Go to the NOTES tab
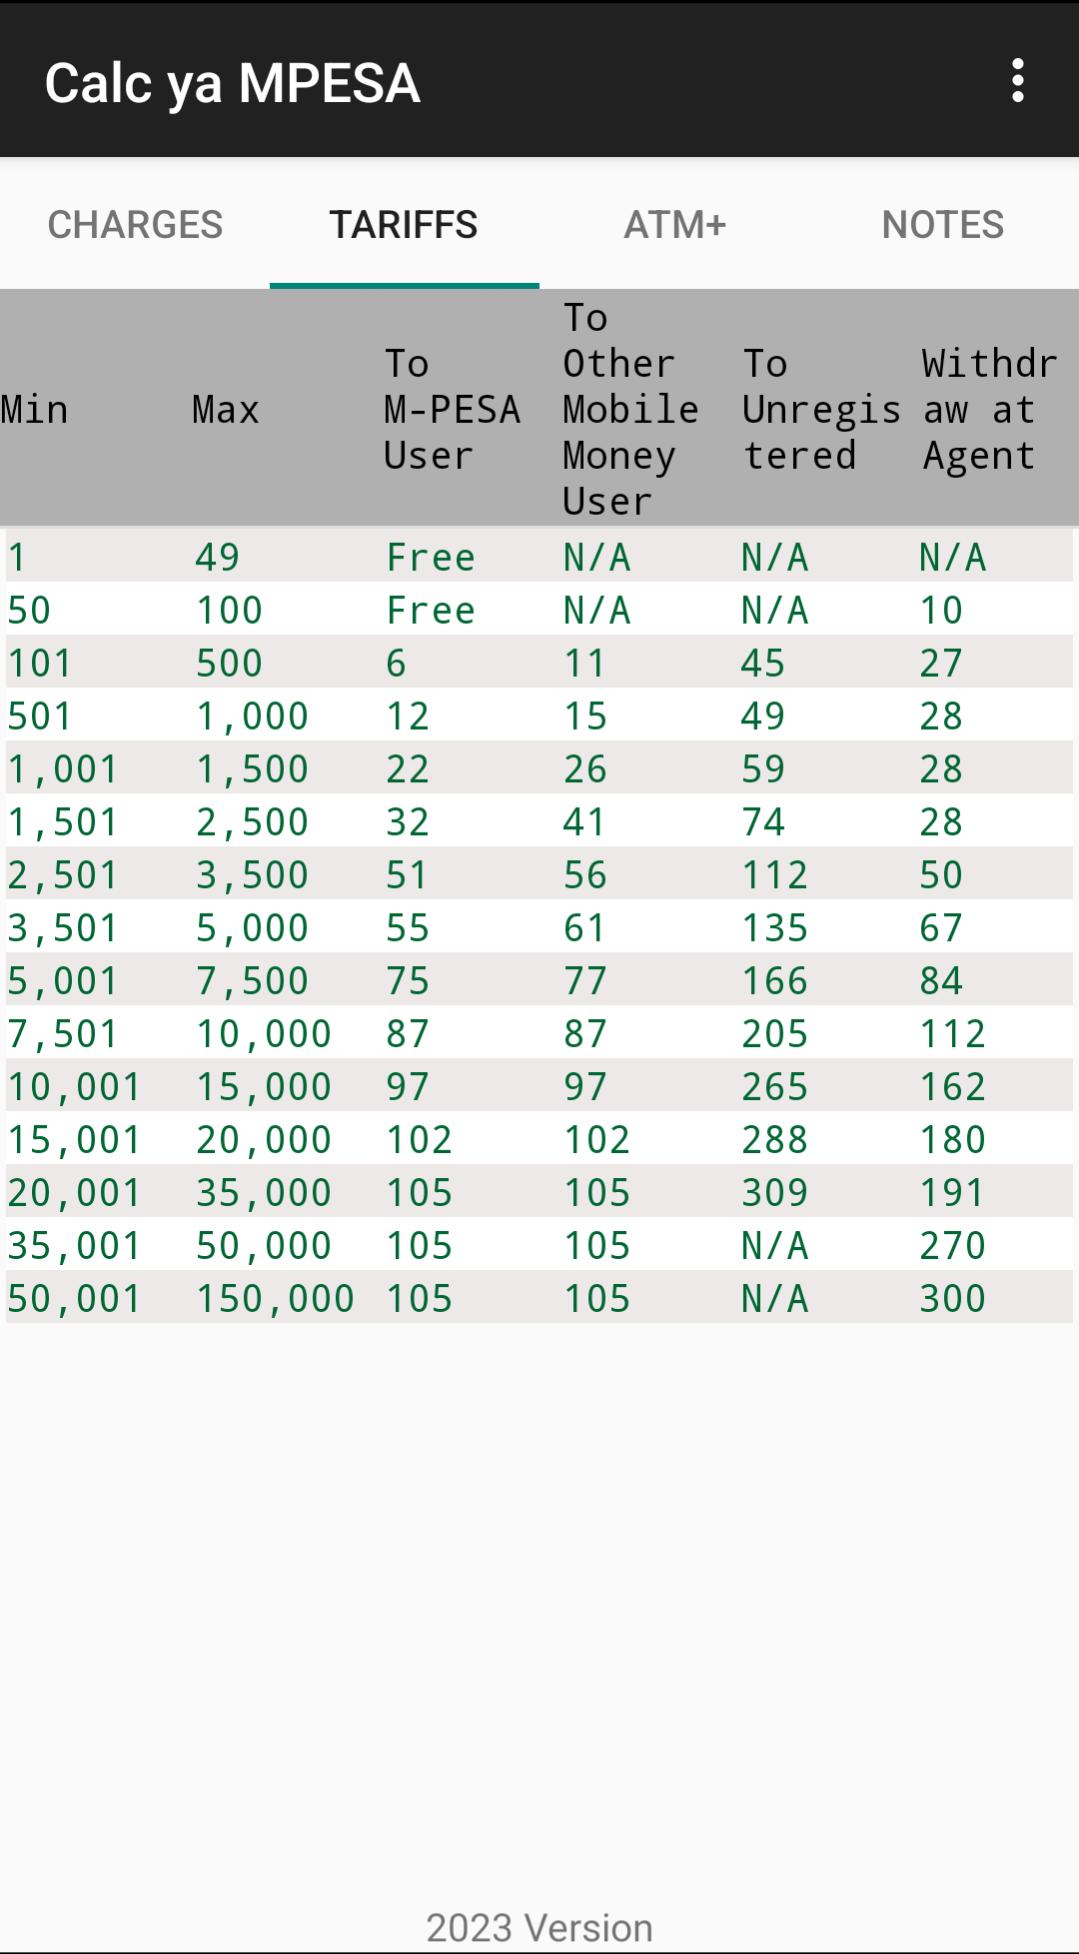This screenshot has height=1954, width=1079. click(x=942, y=224)
